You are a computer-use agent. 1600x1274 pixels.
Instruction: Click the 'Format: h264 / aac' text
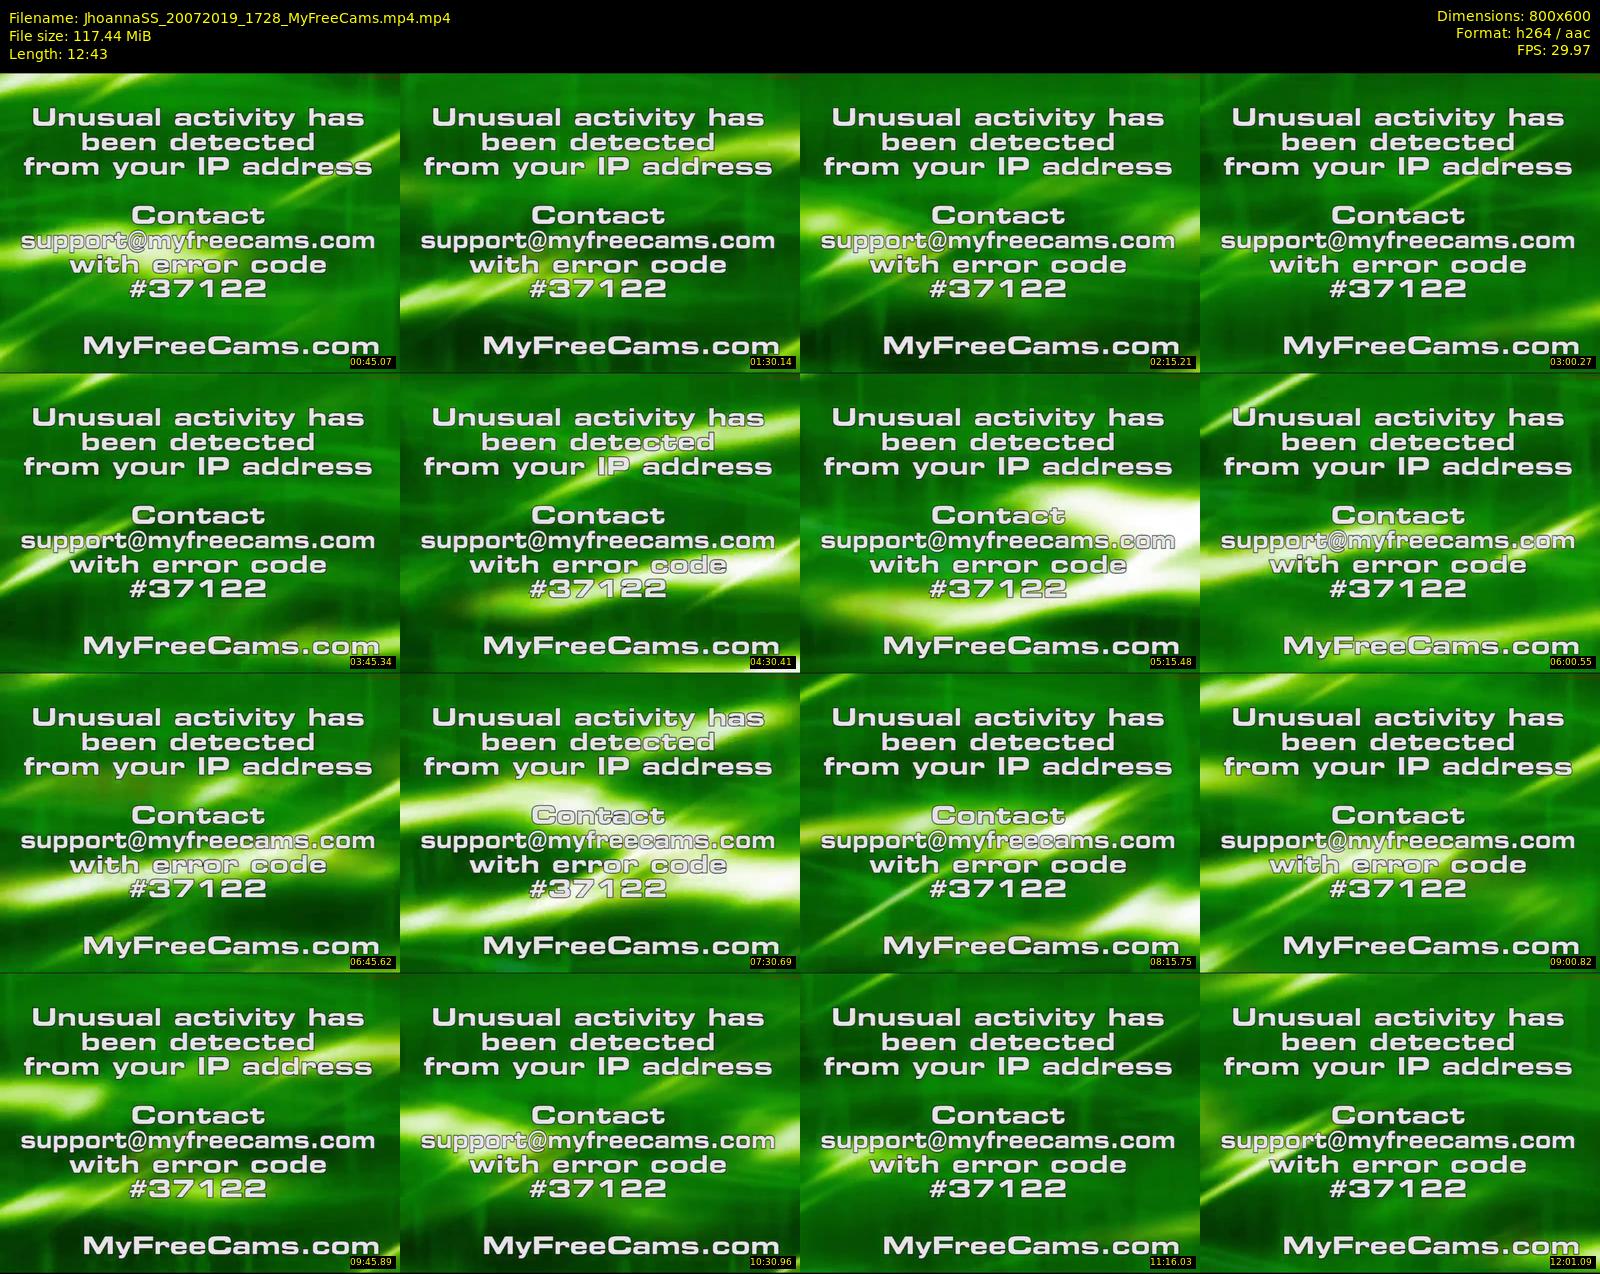click(1523, 33)
